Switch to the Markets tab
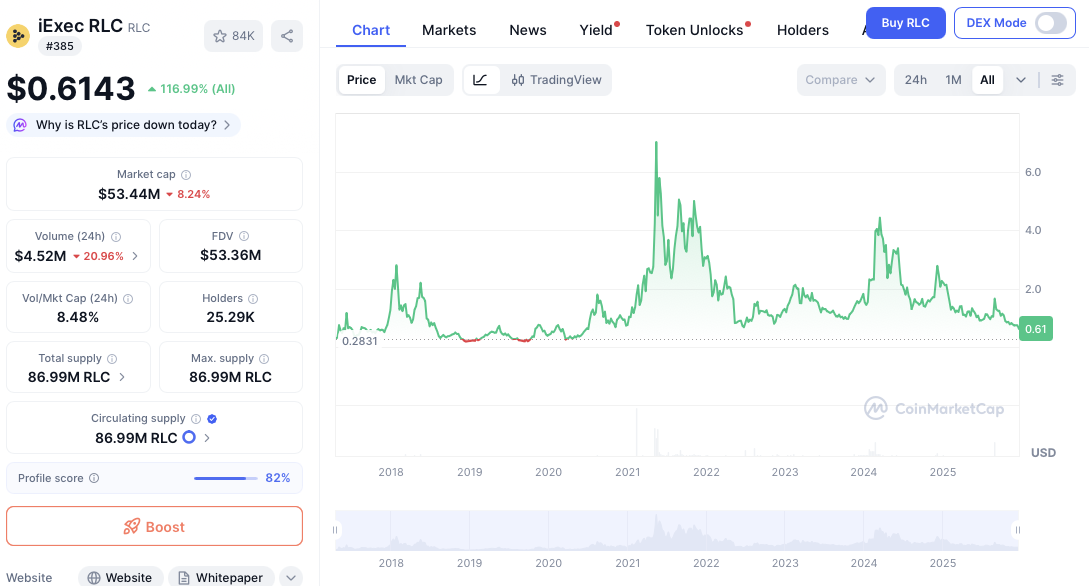The width and height of the screenshot is (1089, 586). click(449, 30)
